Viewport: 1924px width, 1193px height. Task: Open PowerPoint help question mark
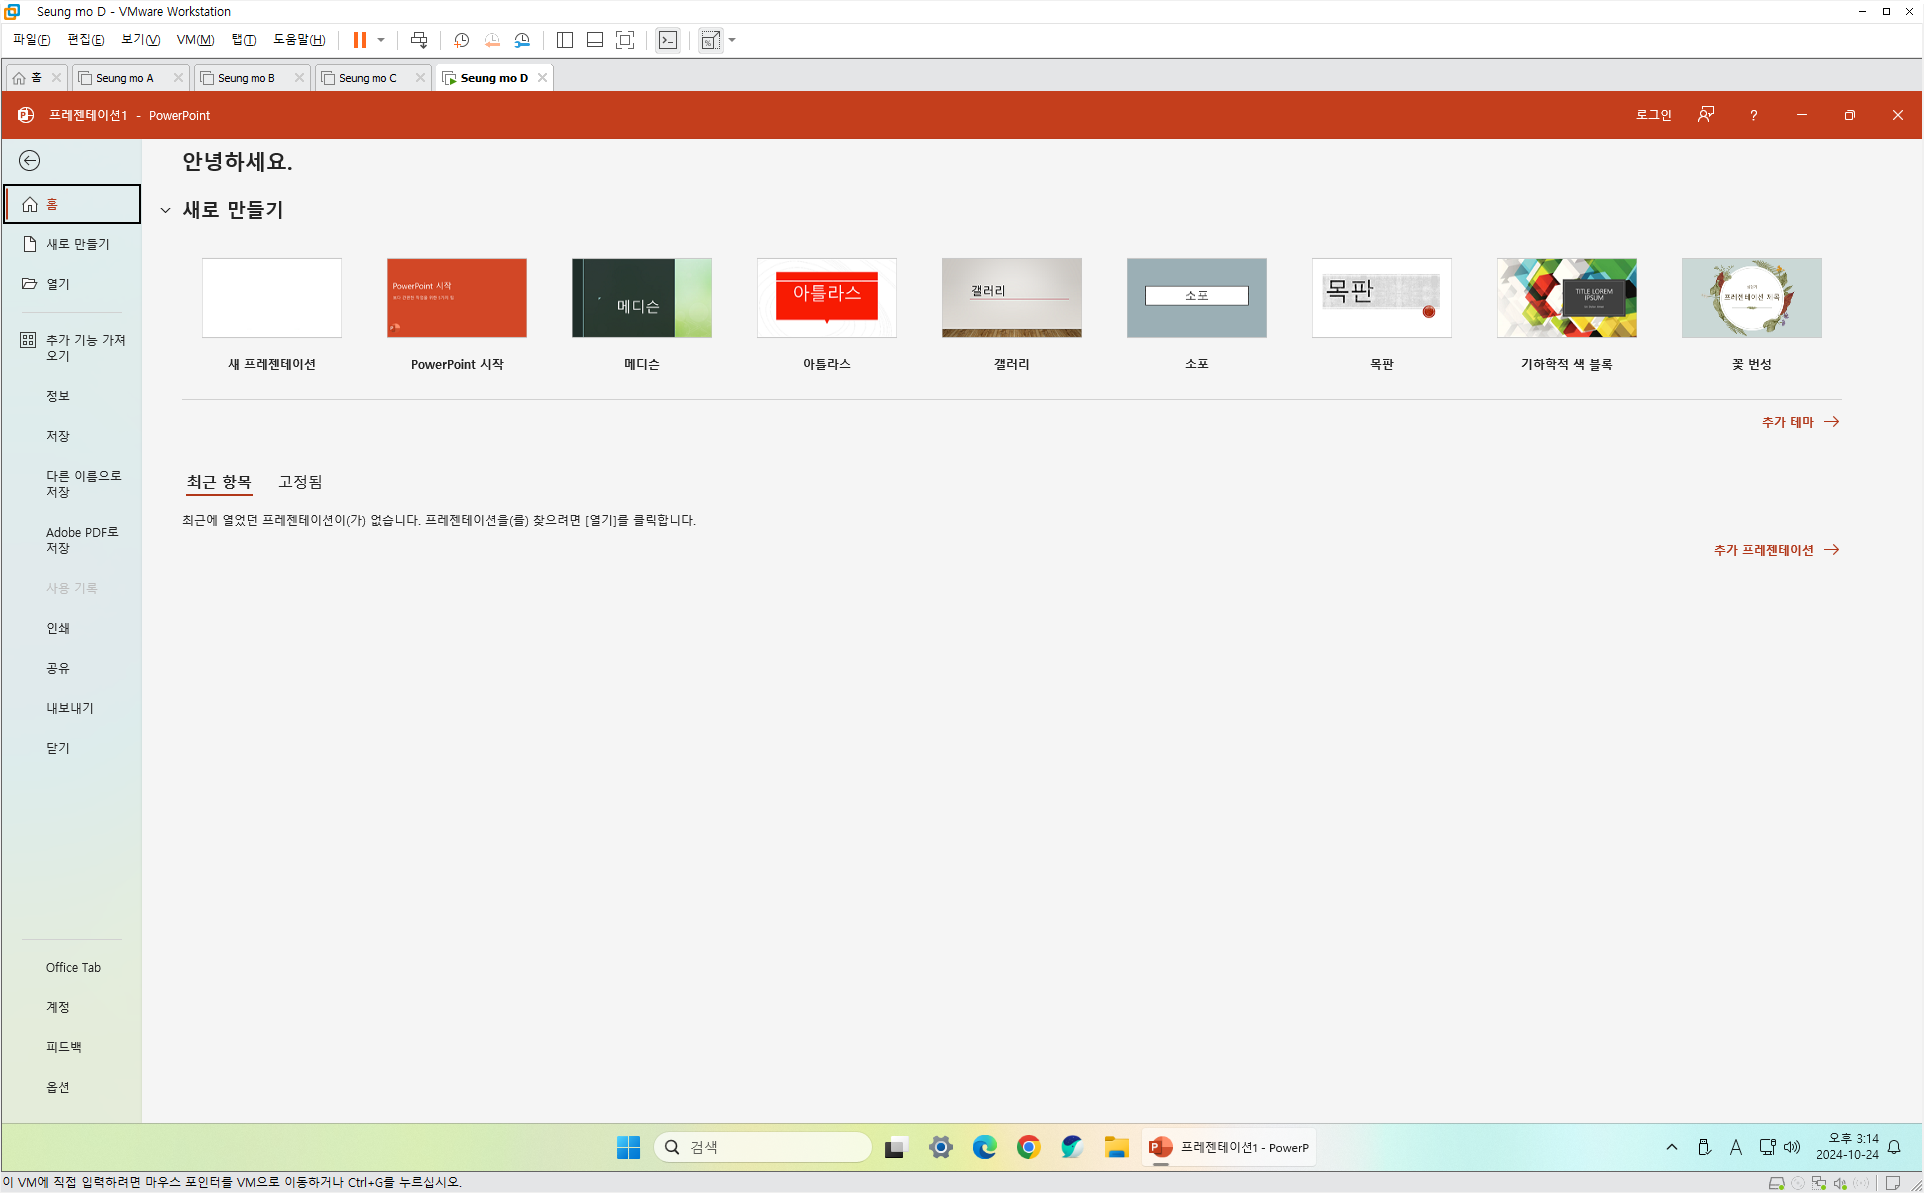pos(1753,115)
